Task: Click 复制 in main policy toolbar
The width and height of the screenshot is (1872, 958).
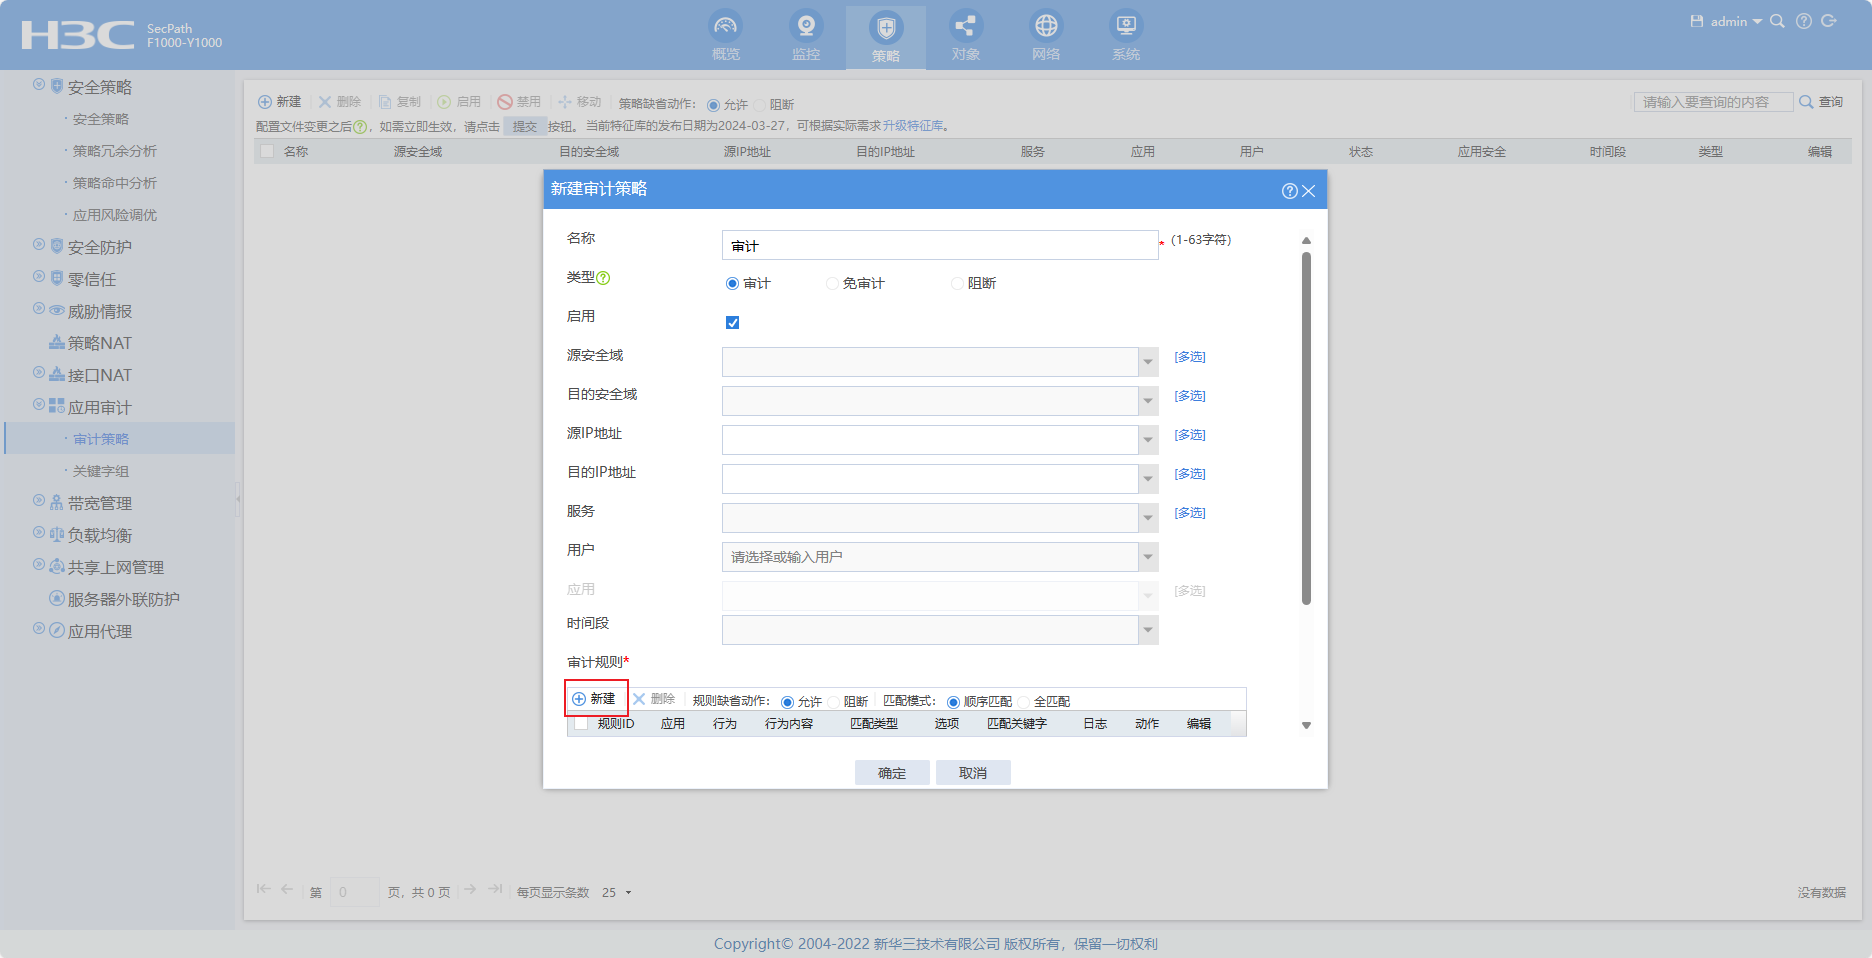Action: click(x=400, y=102)
